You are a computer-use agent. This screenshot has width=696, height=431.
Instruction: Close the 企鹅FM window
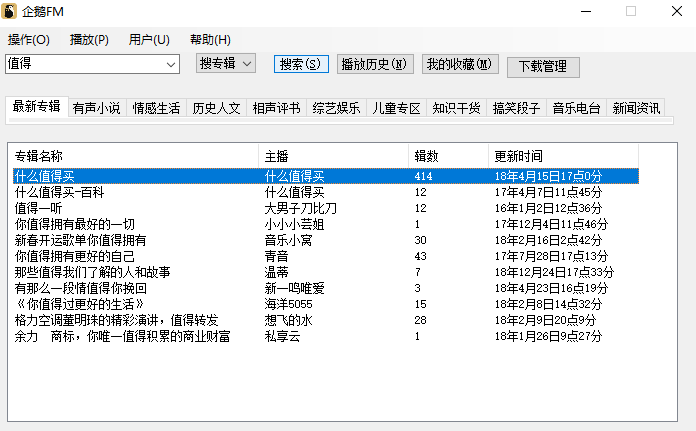point(676,11)
